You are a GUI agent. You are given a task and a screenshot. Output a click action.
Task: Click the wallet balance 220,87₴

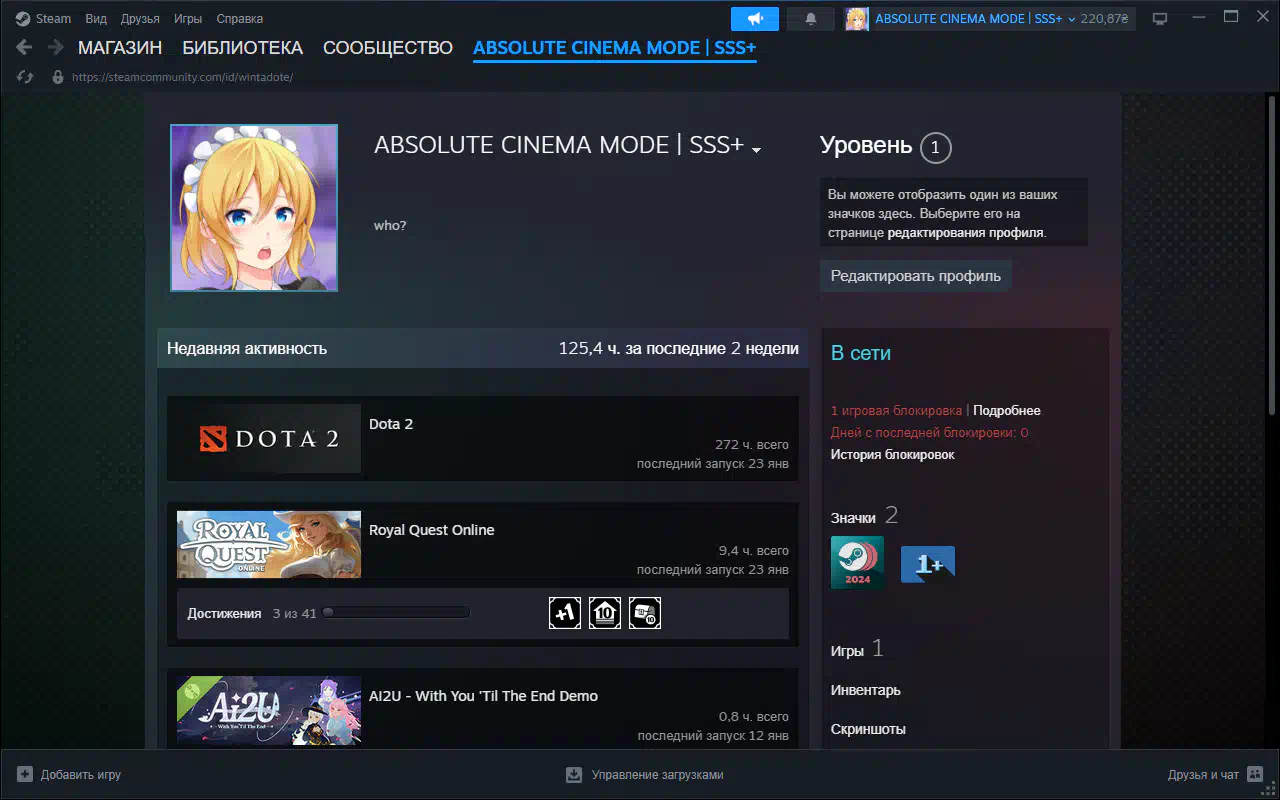click(1105, 19)
